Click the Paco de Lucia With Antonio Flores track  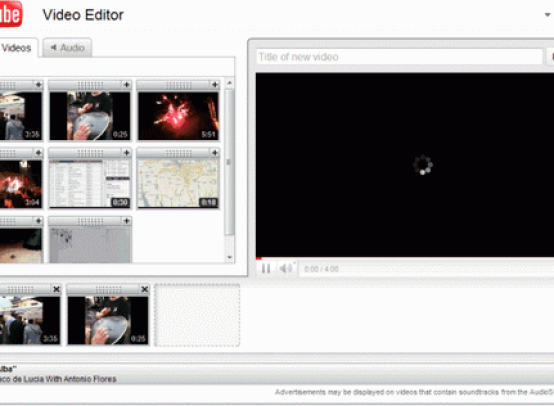58,379
